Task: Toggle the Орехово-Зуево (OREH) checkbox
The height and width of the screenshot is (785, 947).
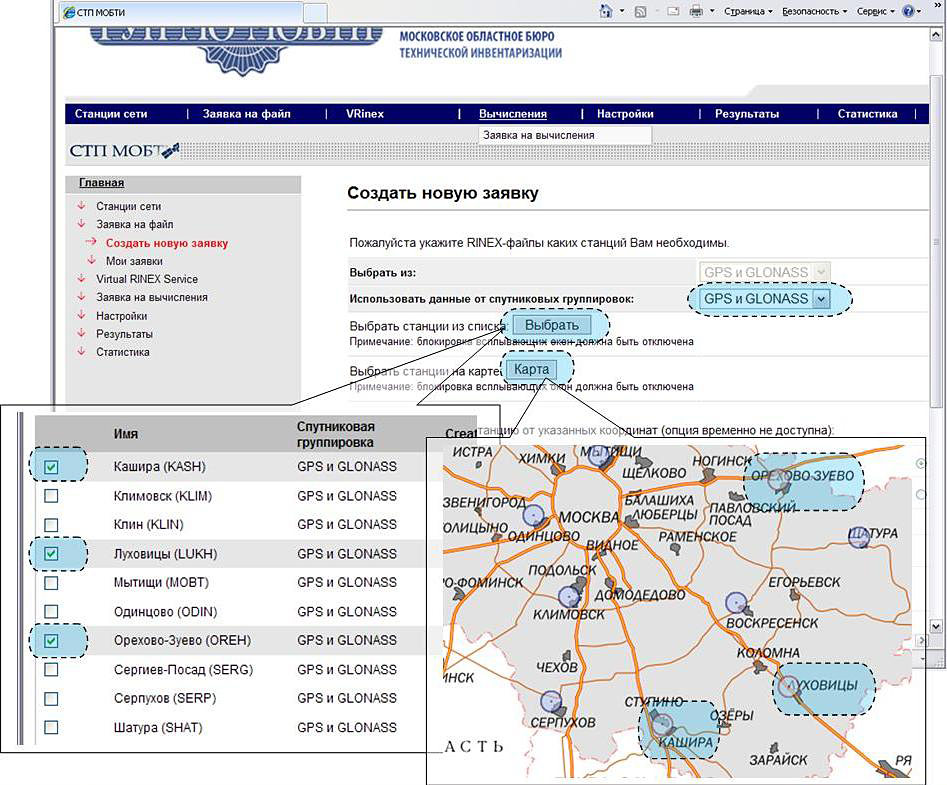Action: tap(51, 641)
